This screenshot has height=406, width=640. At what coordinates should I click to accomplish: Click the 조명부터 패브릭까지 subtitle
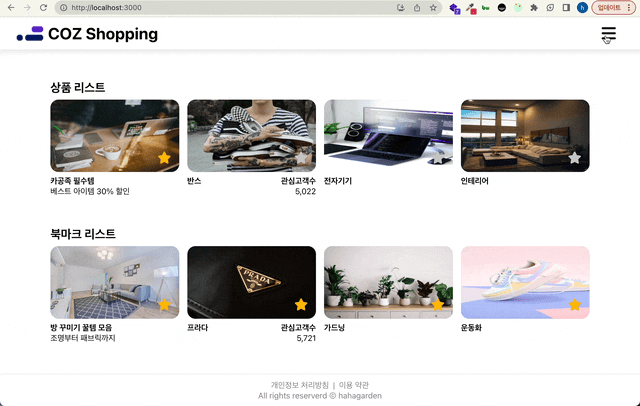(83, 338)
